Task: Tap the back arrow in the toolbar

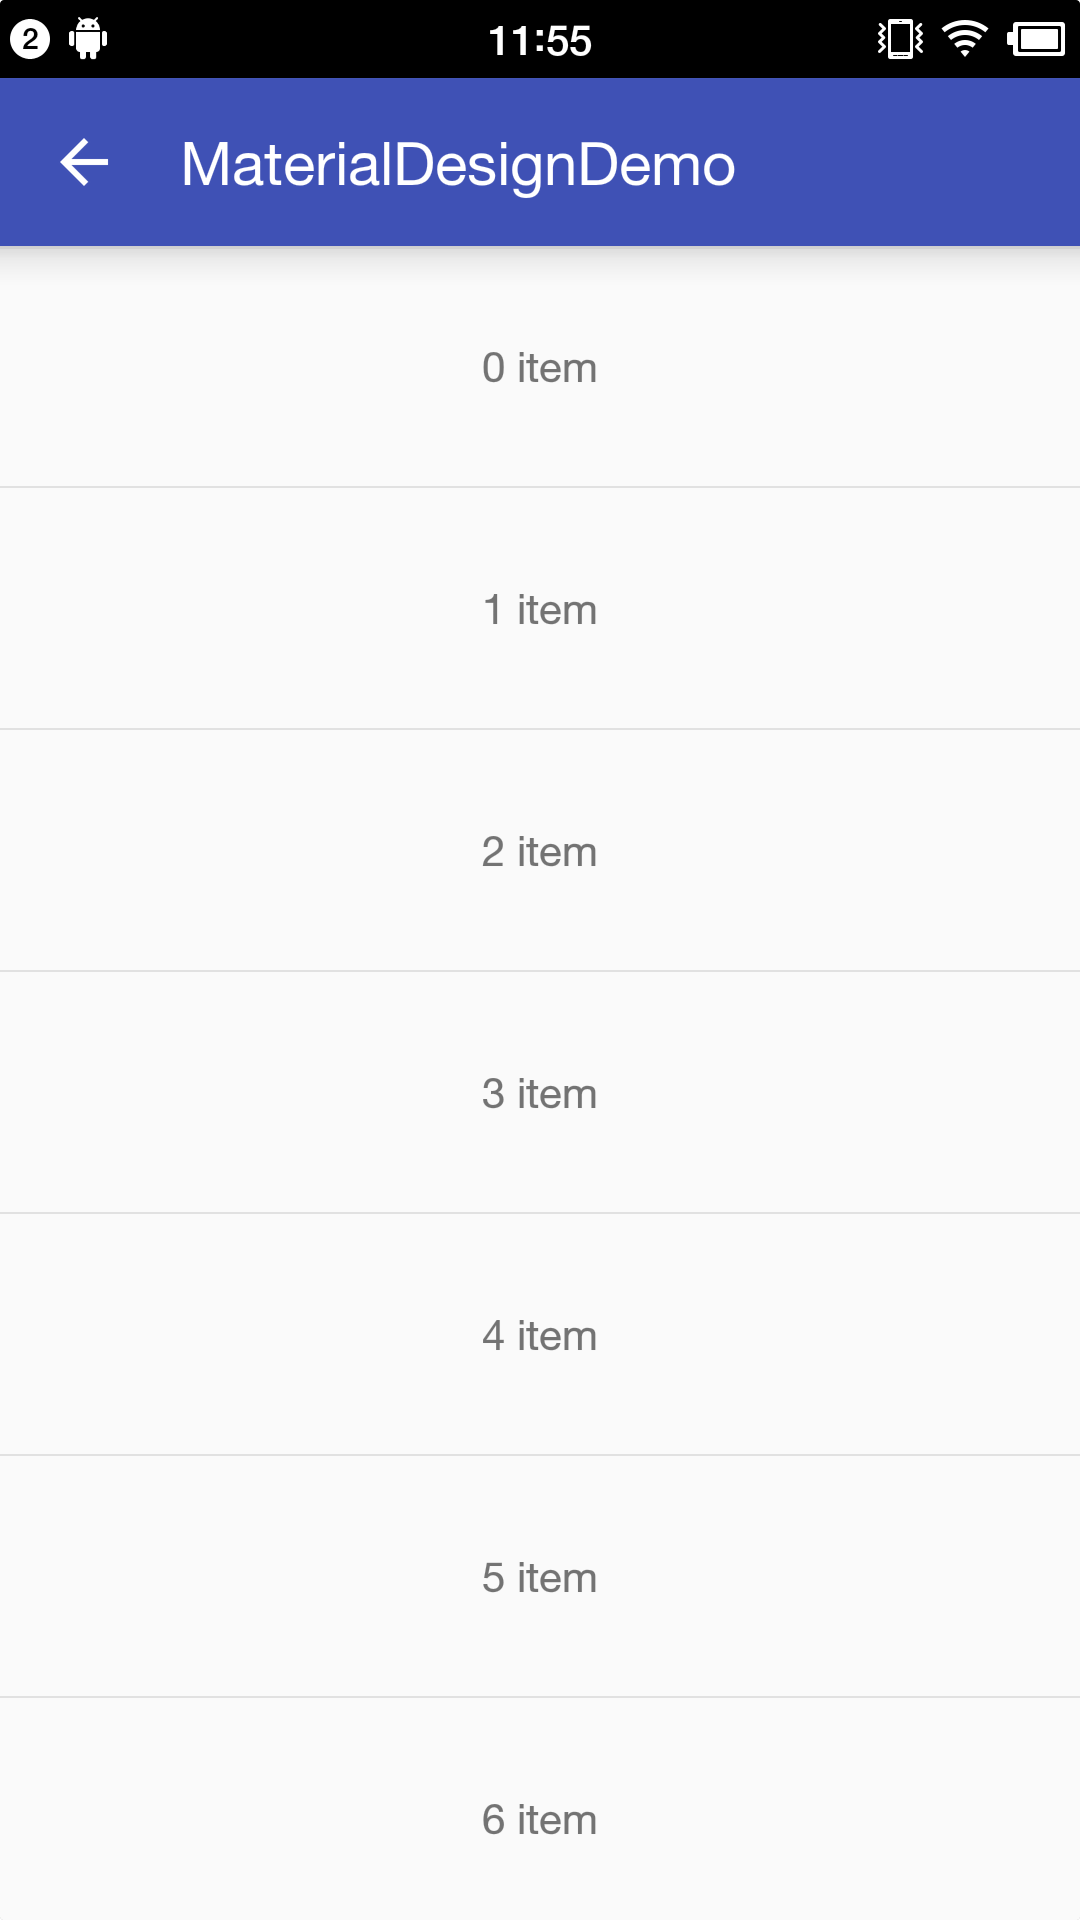Action: [x=84, y=163]
